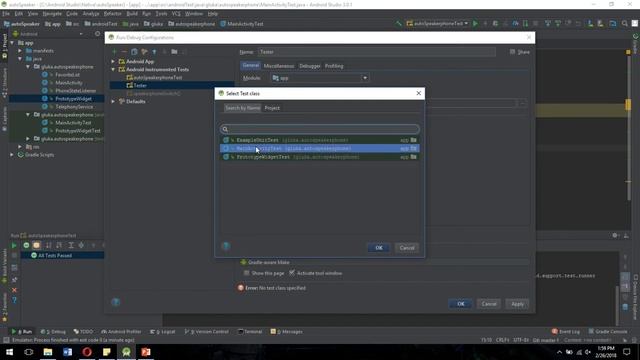This screenshot has height=360, width=640.
Task: Click Apply in Run/Debug Configurations
Action: (x=517, y=304)
